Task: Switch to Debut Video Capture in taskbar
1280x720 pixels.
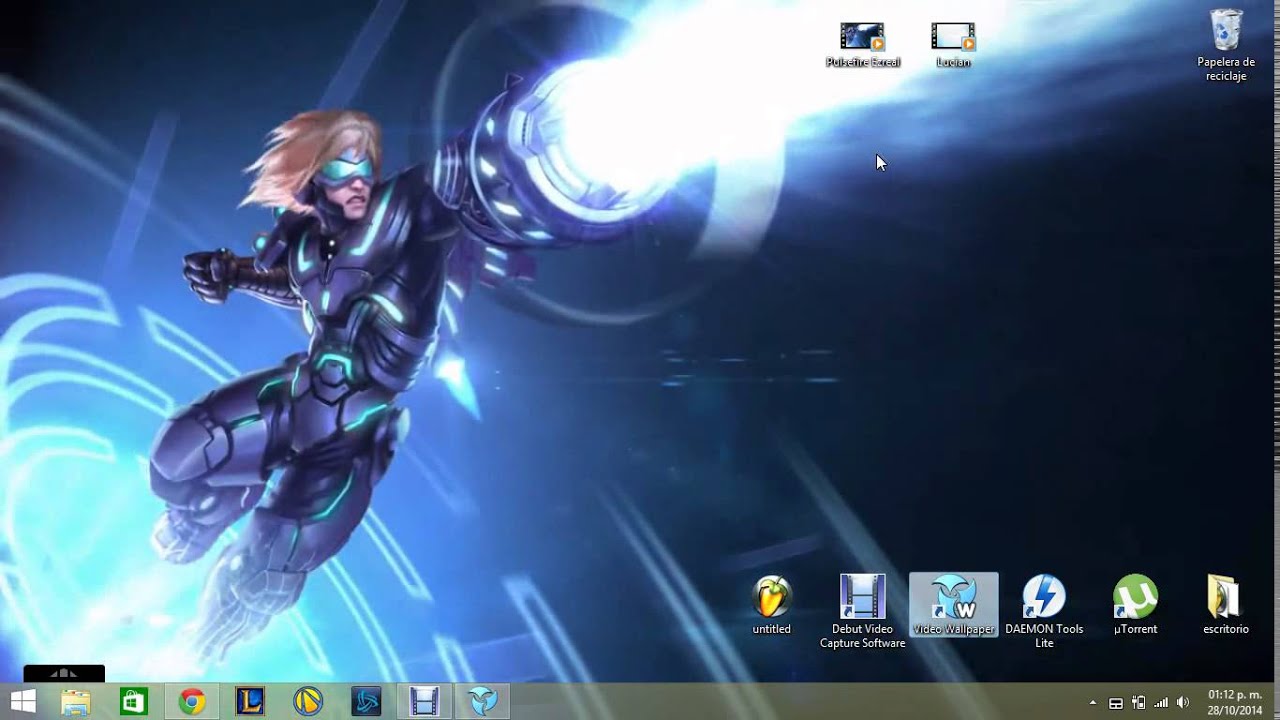Action: (424, 702)
